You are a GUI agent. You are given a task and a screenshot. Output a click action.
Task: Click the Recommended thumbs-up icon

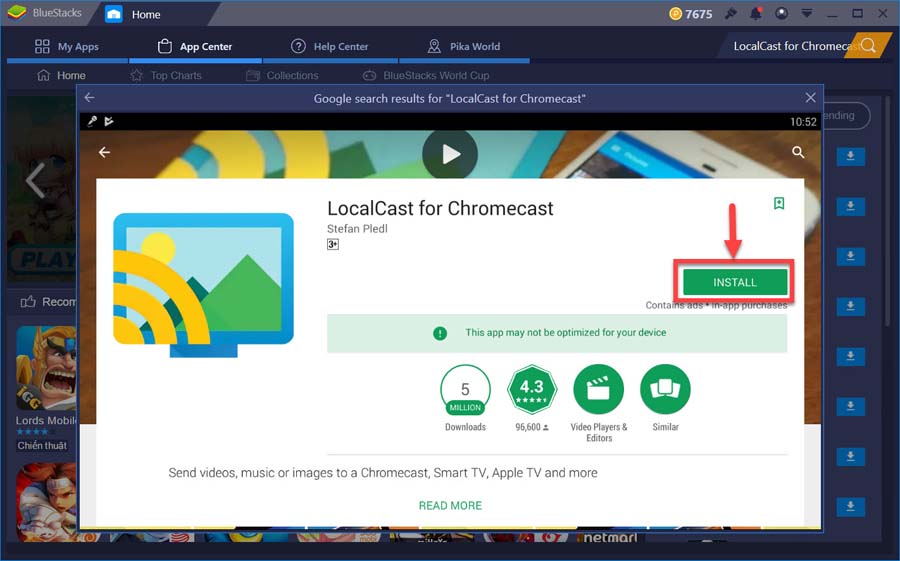(x=28, y=301)
